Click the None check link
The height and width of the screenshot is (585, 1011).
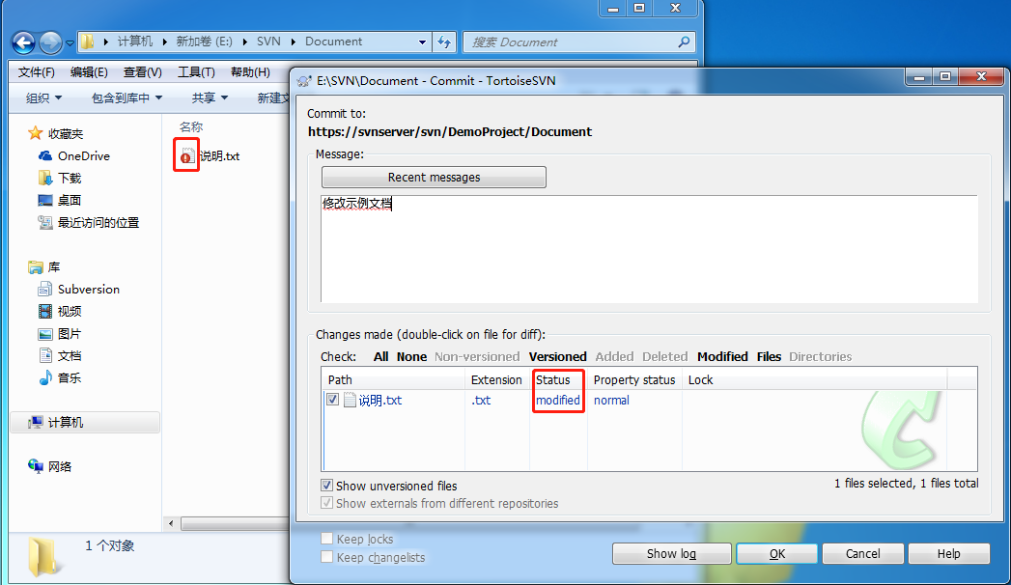coord(412,357)
